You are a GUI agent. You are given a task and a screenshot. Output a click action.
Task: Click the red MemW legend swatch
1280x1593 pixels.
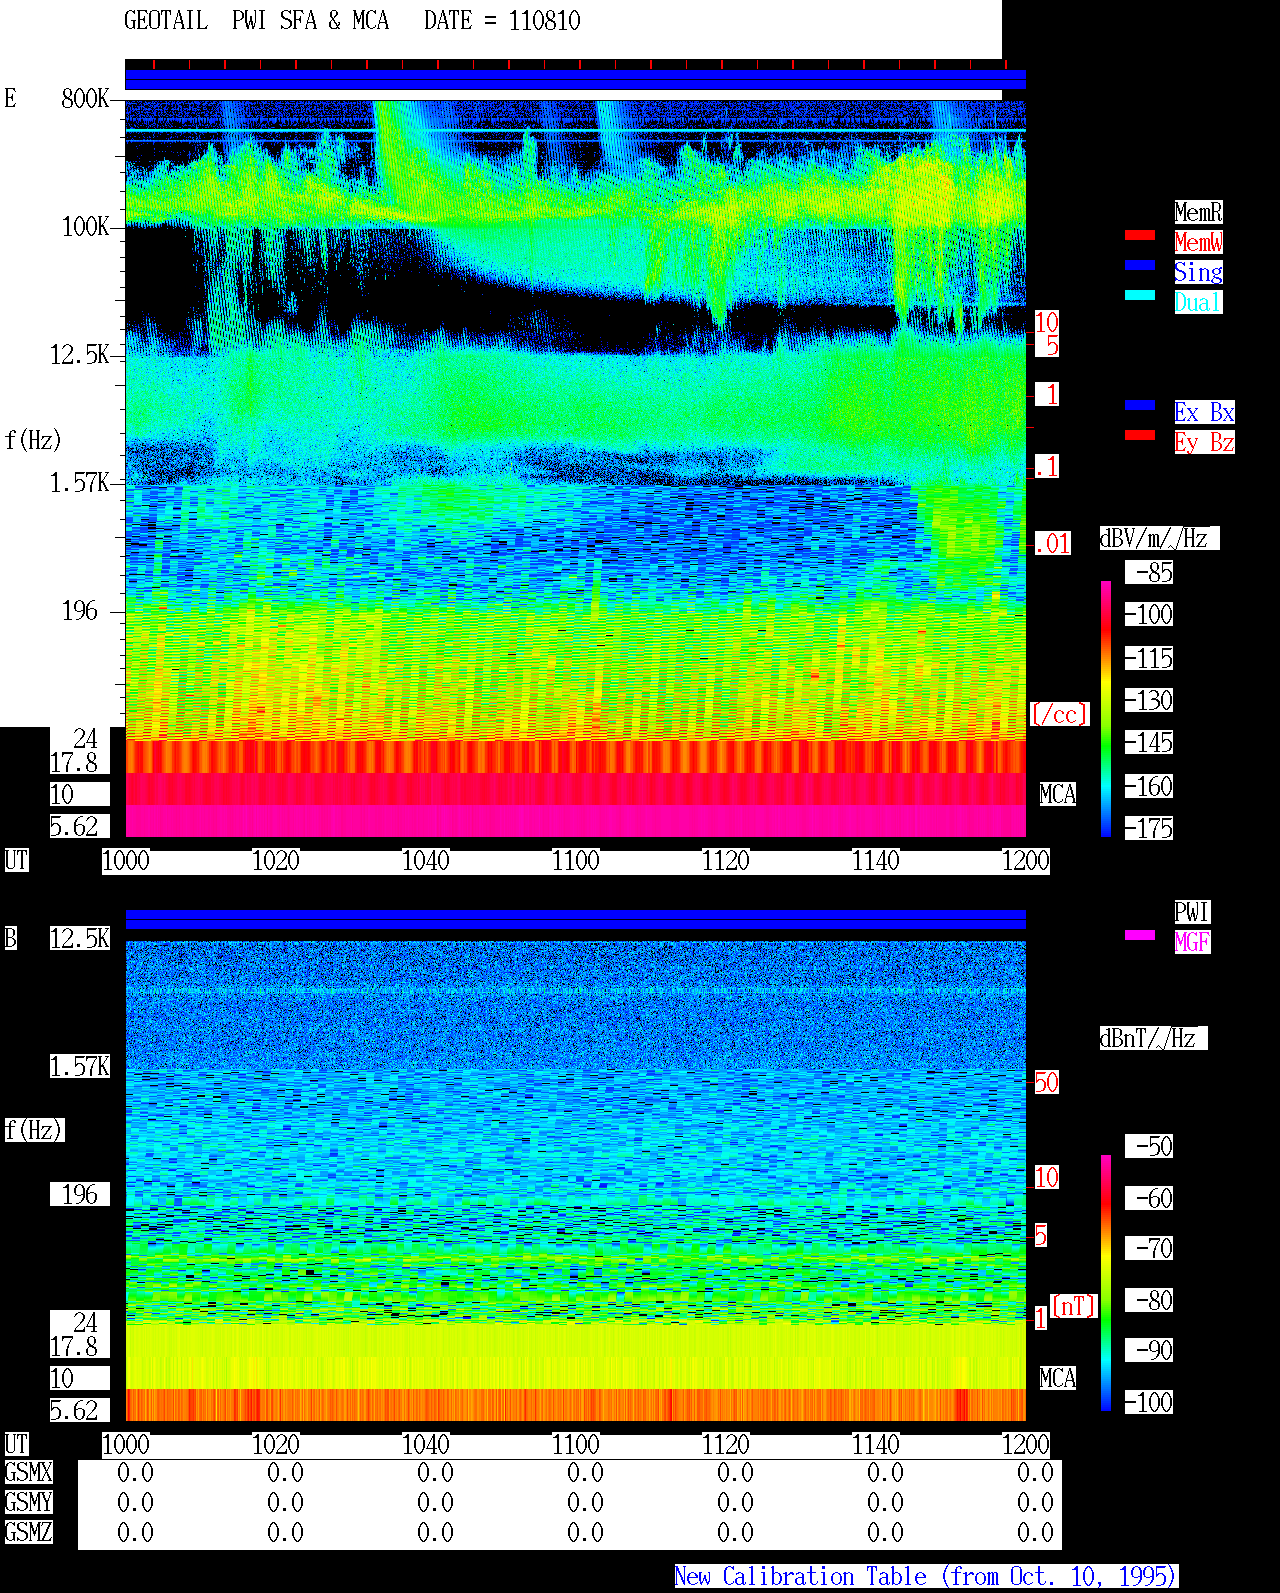pyautogui.click(x=1140, y=235)
